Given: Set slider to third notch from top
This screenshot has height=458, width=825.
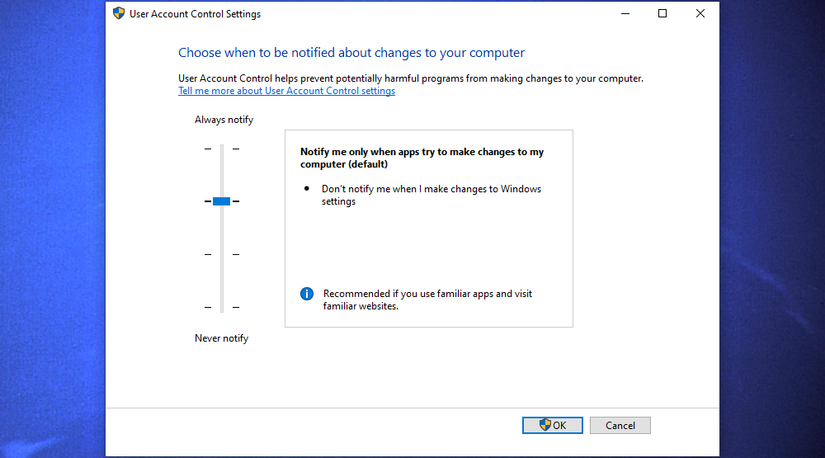Looking at the screenshot, I should point(222,254).
